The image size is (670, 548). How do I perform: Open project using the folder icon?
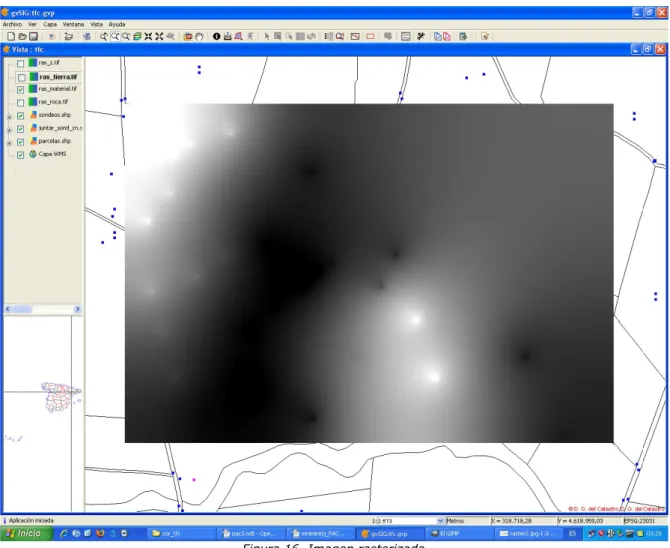(x=22, y=37)
